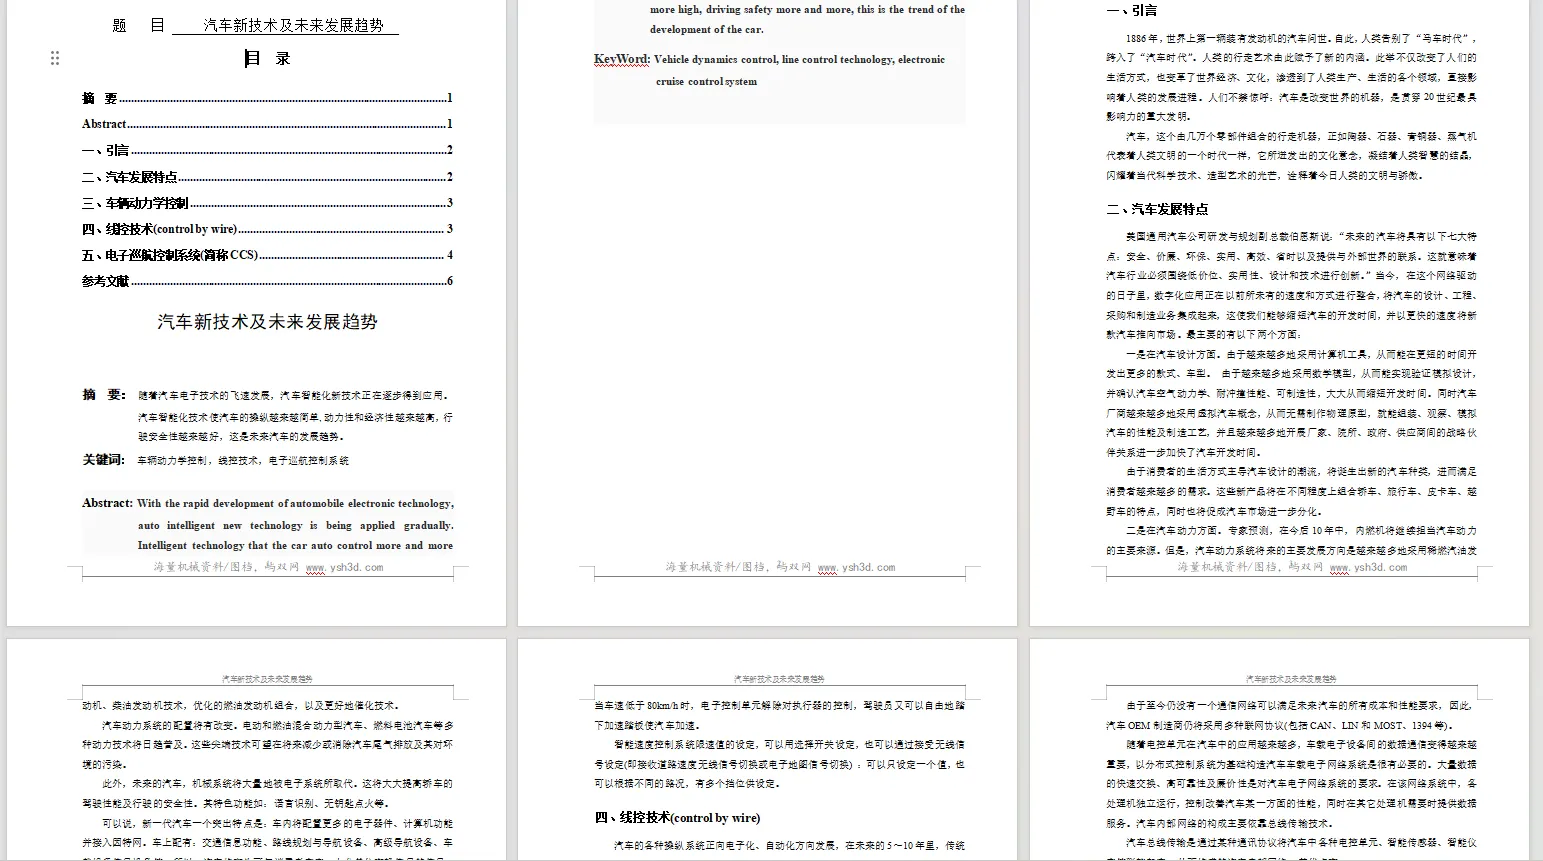The width and height of the screenshot is (1543, 861).
Task: Open the www.ysh3d.com link in page one footer
Action: pyautogui.click(x=344, y=567)
